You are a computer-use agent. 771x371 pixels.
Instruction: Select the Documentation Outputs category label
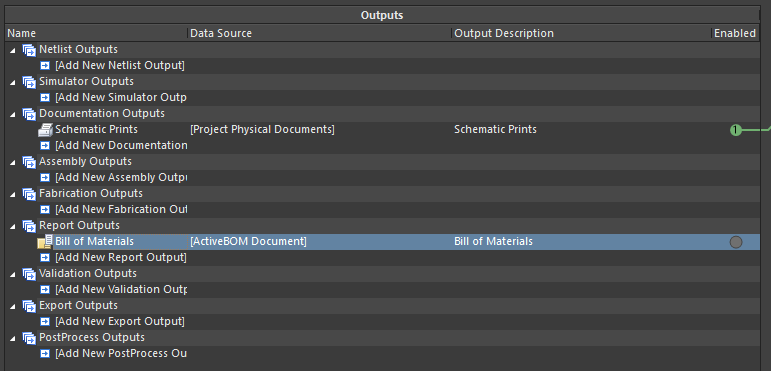click(102, 114)
